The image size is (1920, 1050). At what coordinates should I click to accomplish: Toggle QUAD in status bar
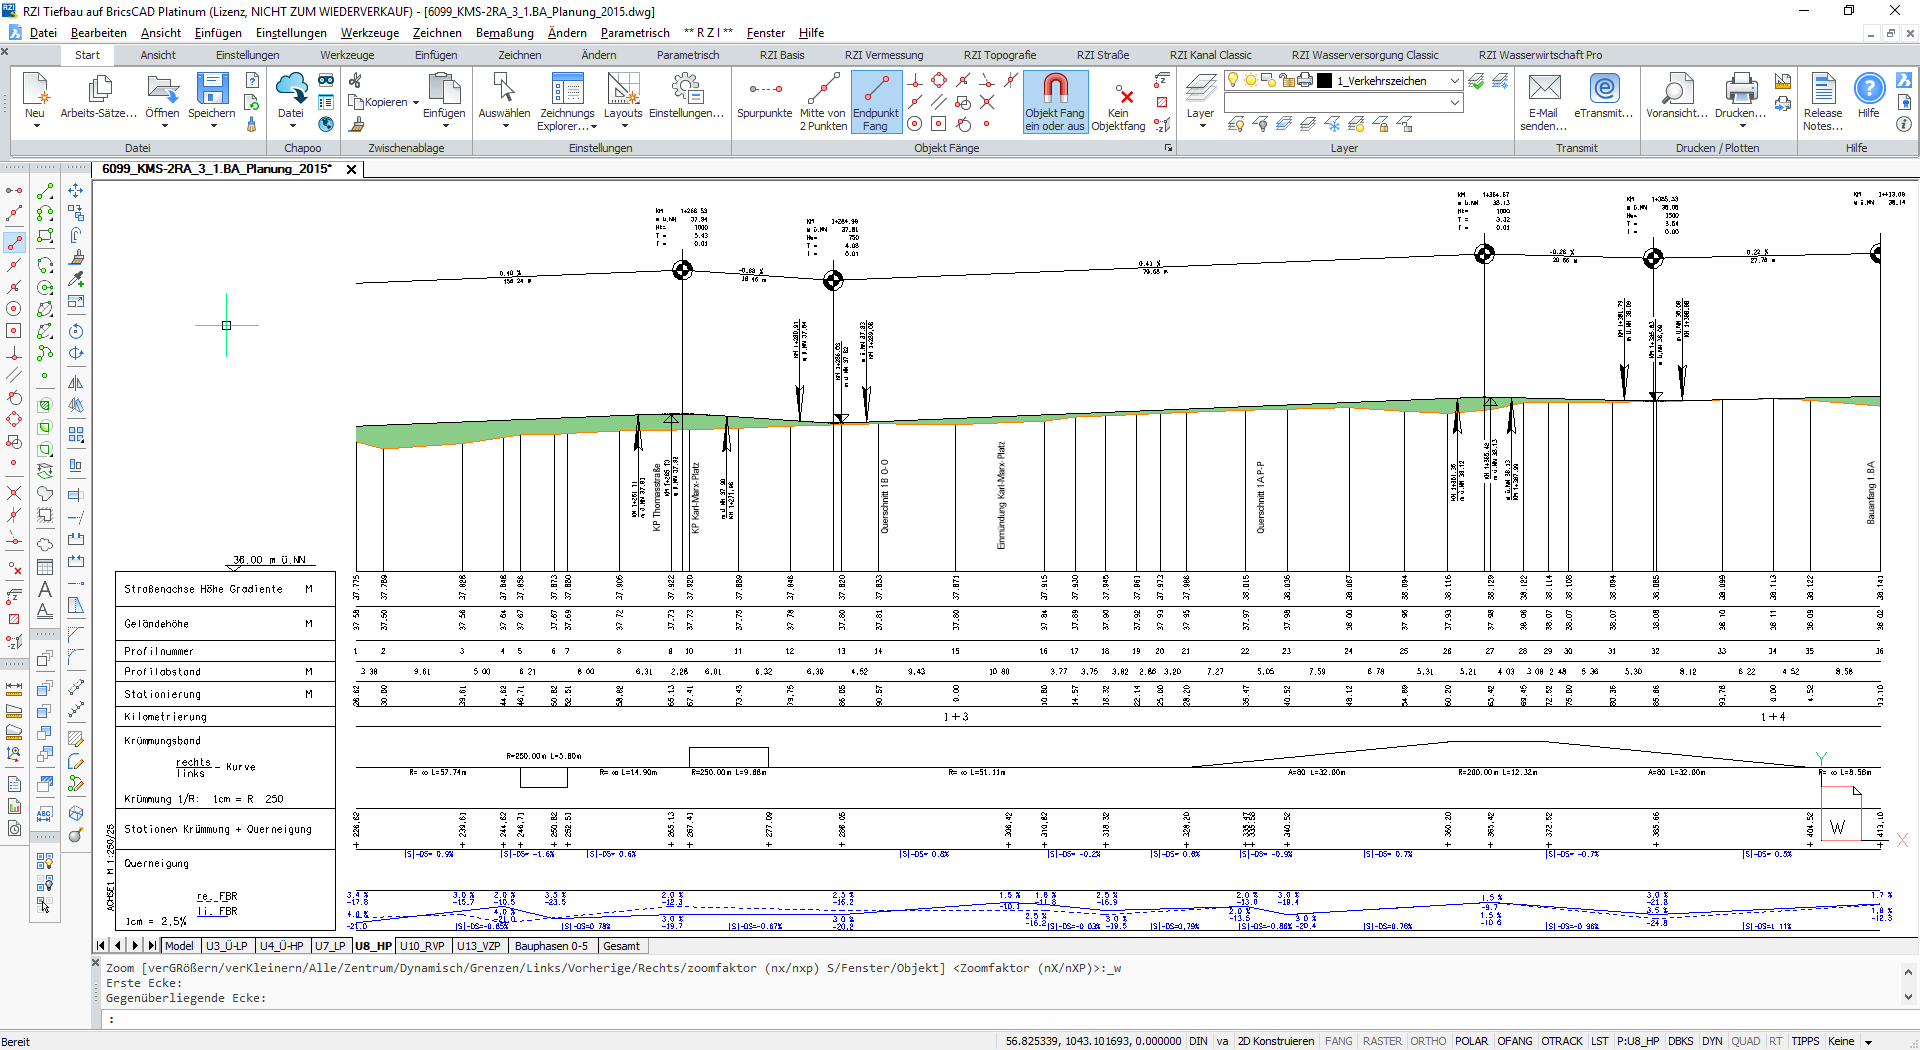coord(1745,1041)
